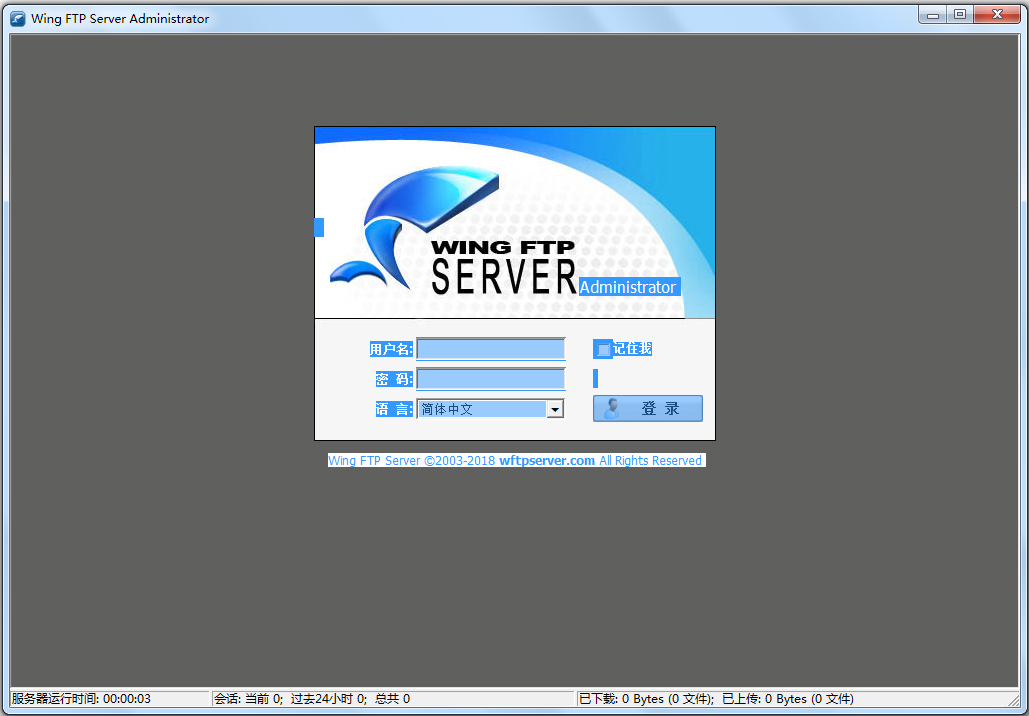Click the user icon on login button
The width and height of the screenshot is (1029, 716).
click(x=612, y=408)
